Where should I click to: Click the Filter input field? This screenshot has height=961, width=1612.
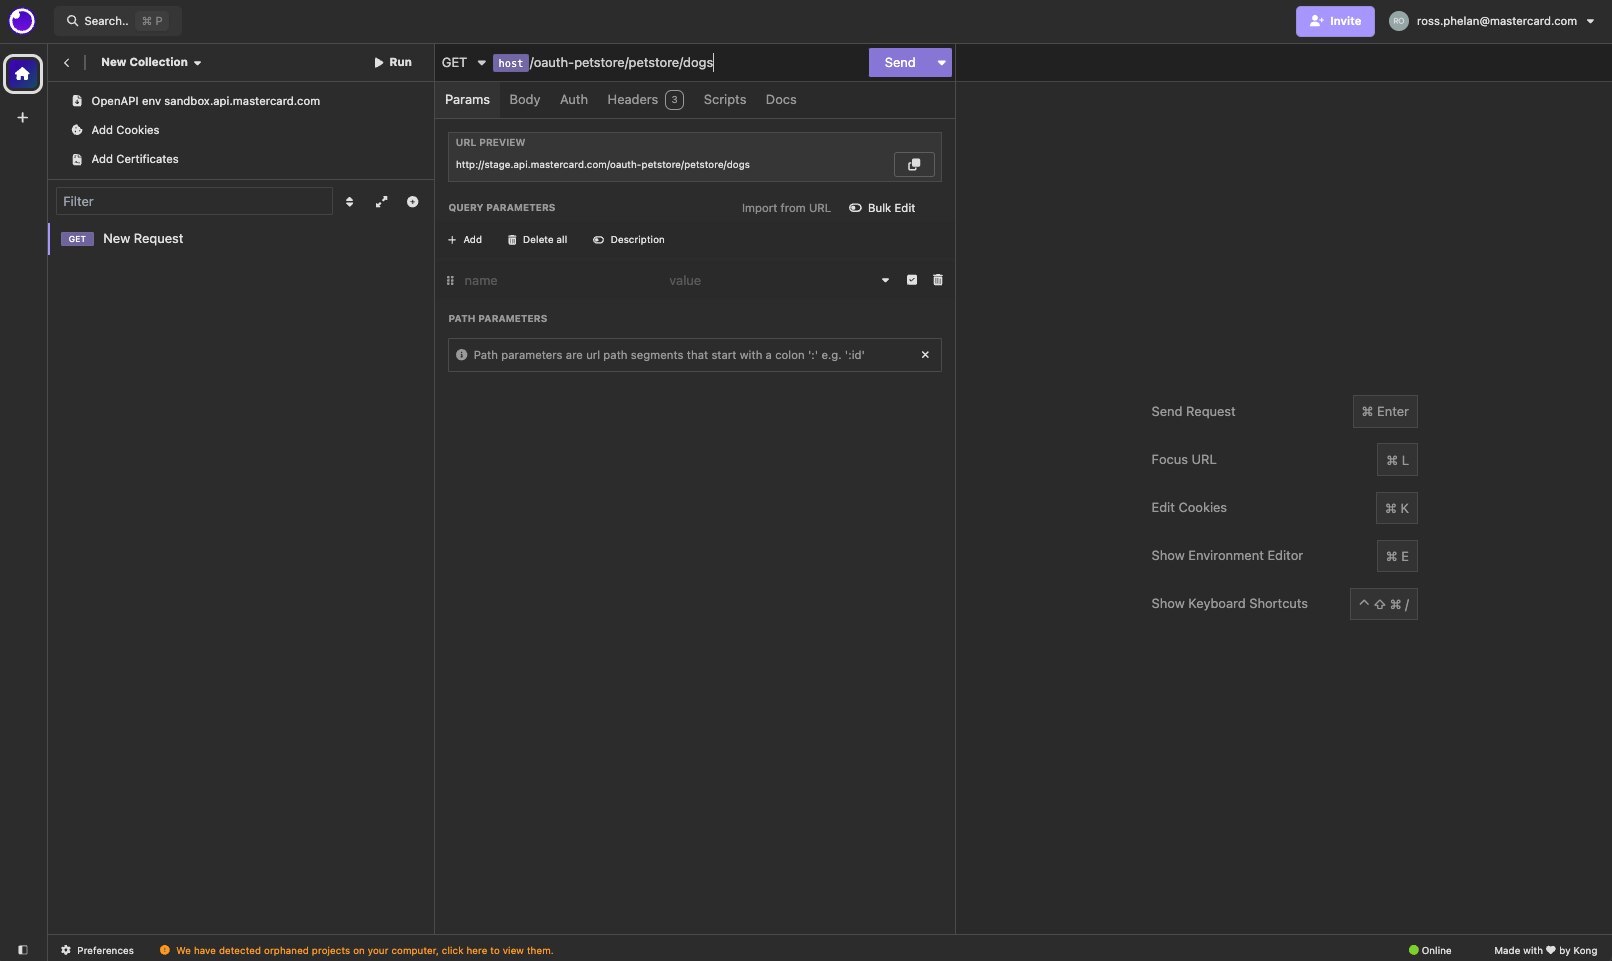click(x=194, y=202)
